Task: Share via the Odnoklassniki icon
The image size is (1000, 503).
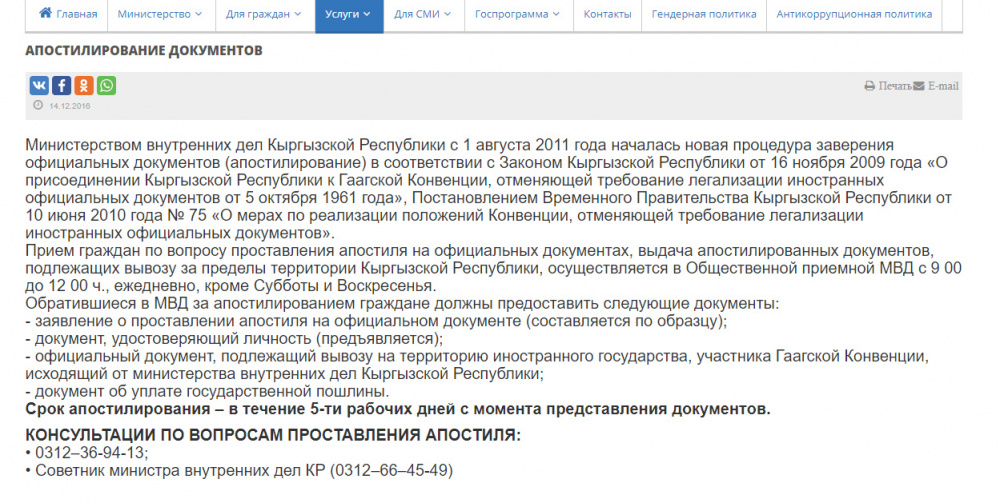Action: [83, 86]
